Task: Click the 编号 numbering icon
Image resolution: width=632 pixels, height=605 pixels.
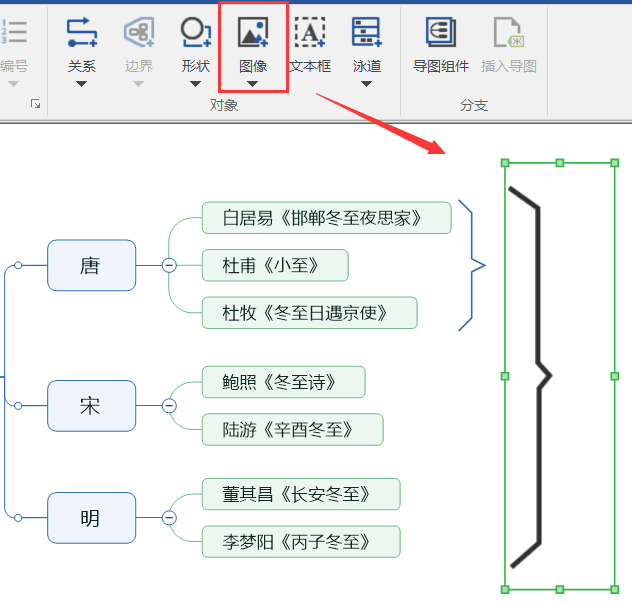Action: [x=14, y=33]
